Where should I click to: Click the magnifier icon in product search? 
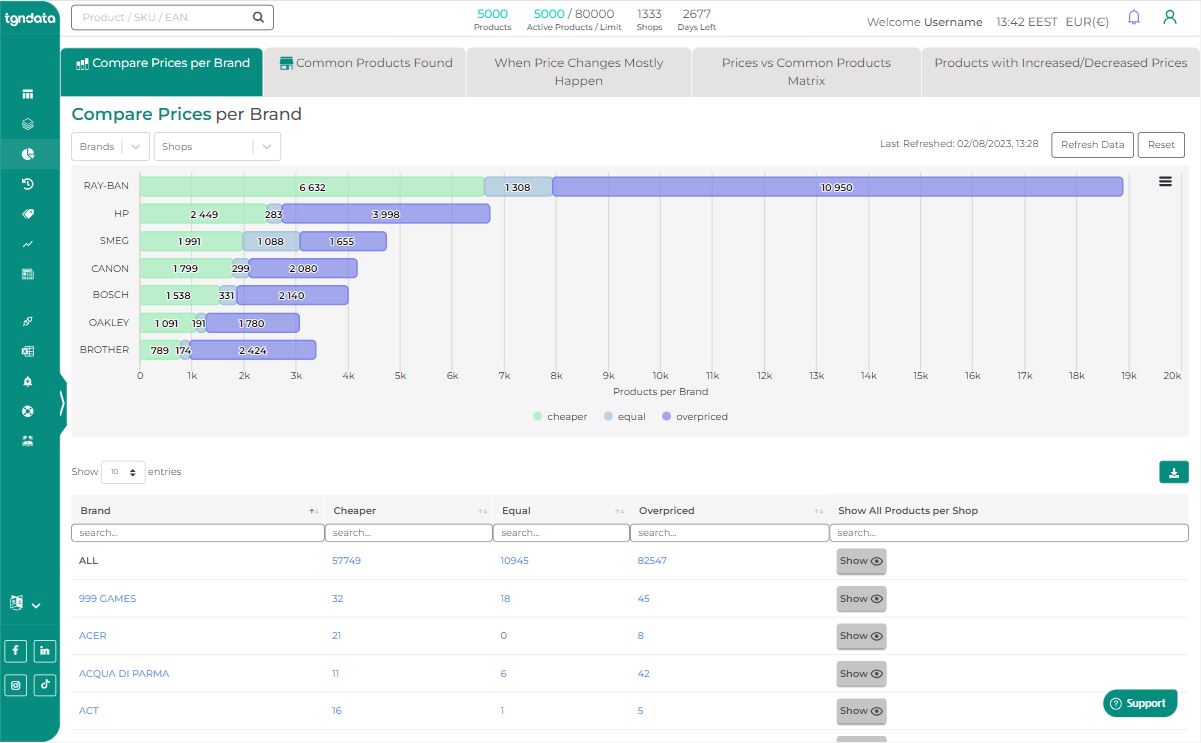point(258,17)
